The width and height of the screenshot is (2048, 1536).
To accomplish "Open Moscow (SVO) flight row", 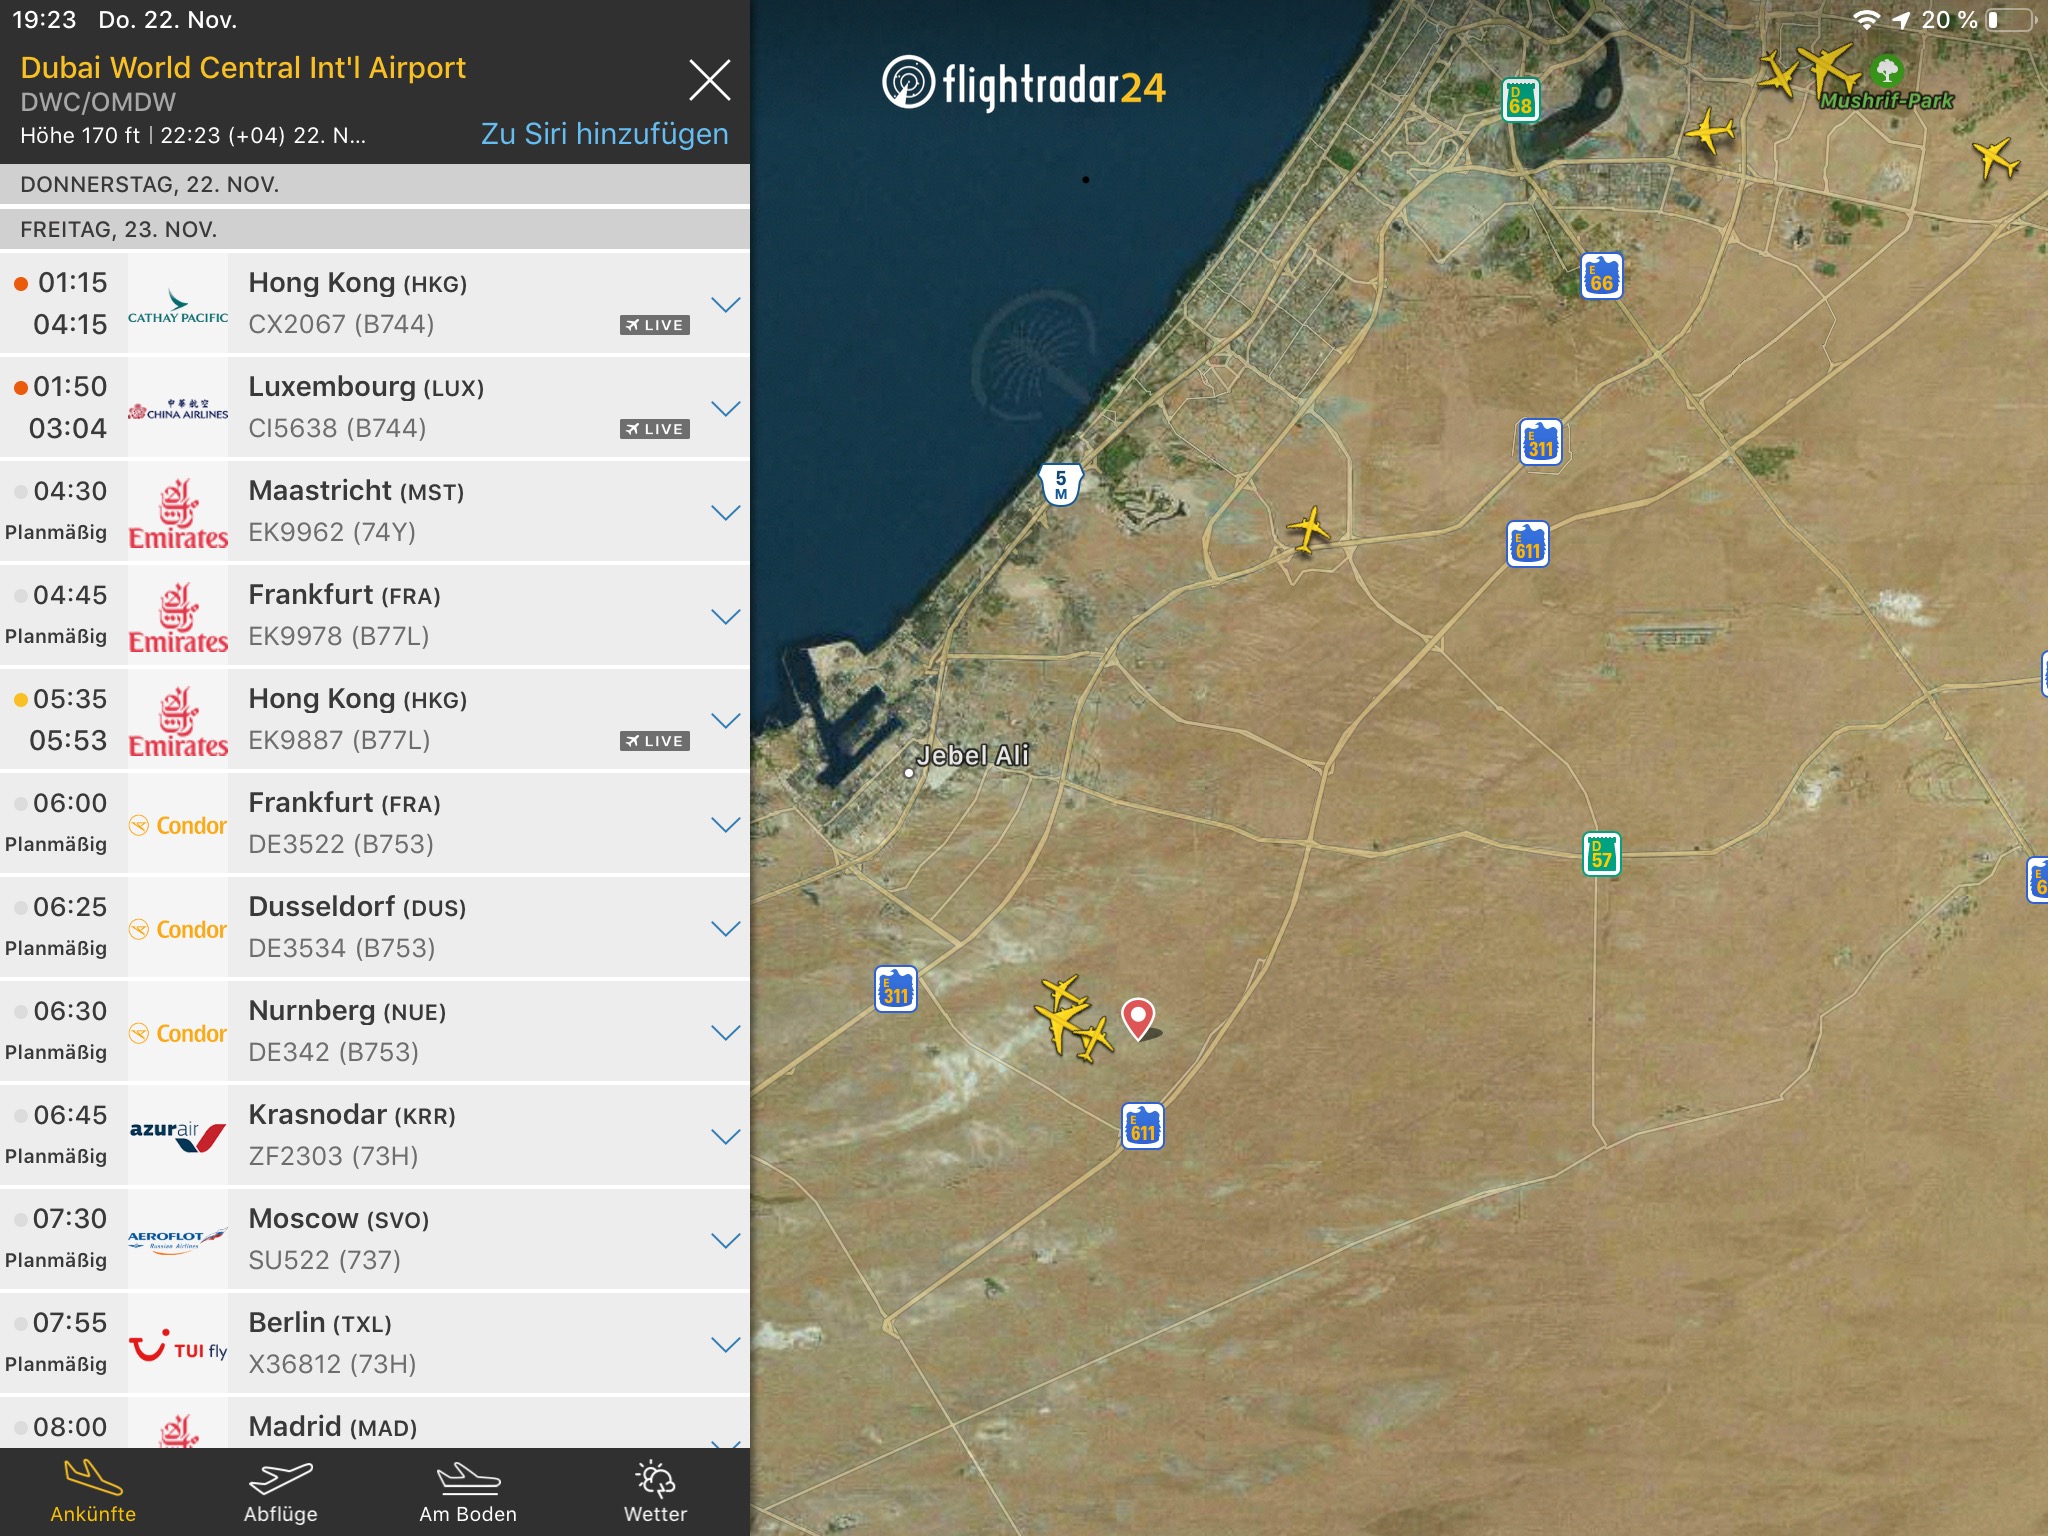I will coord(375,1240).
